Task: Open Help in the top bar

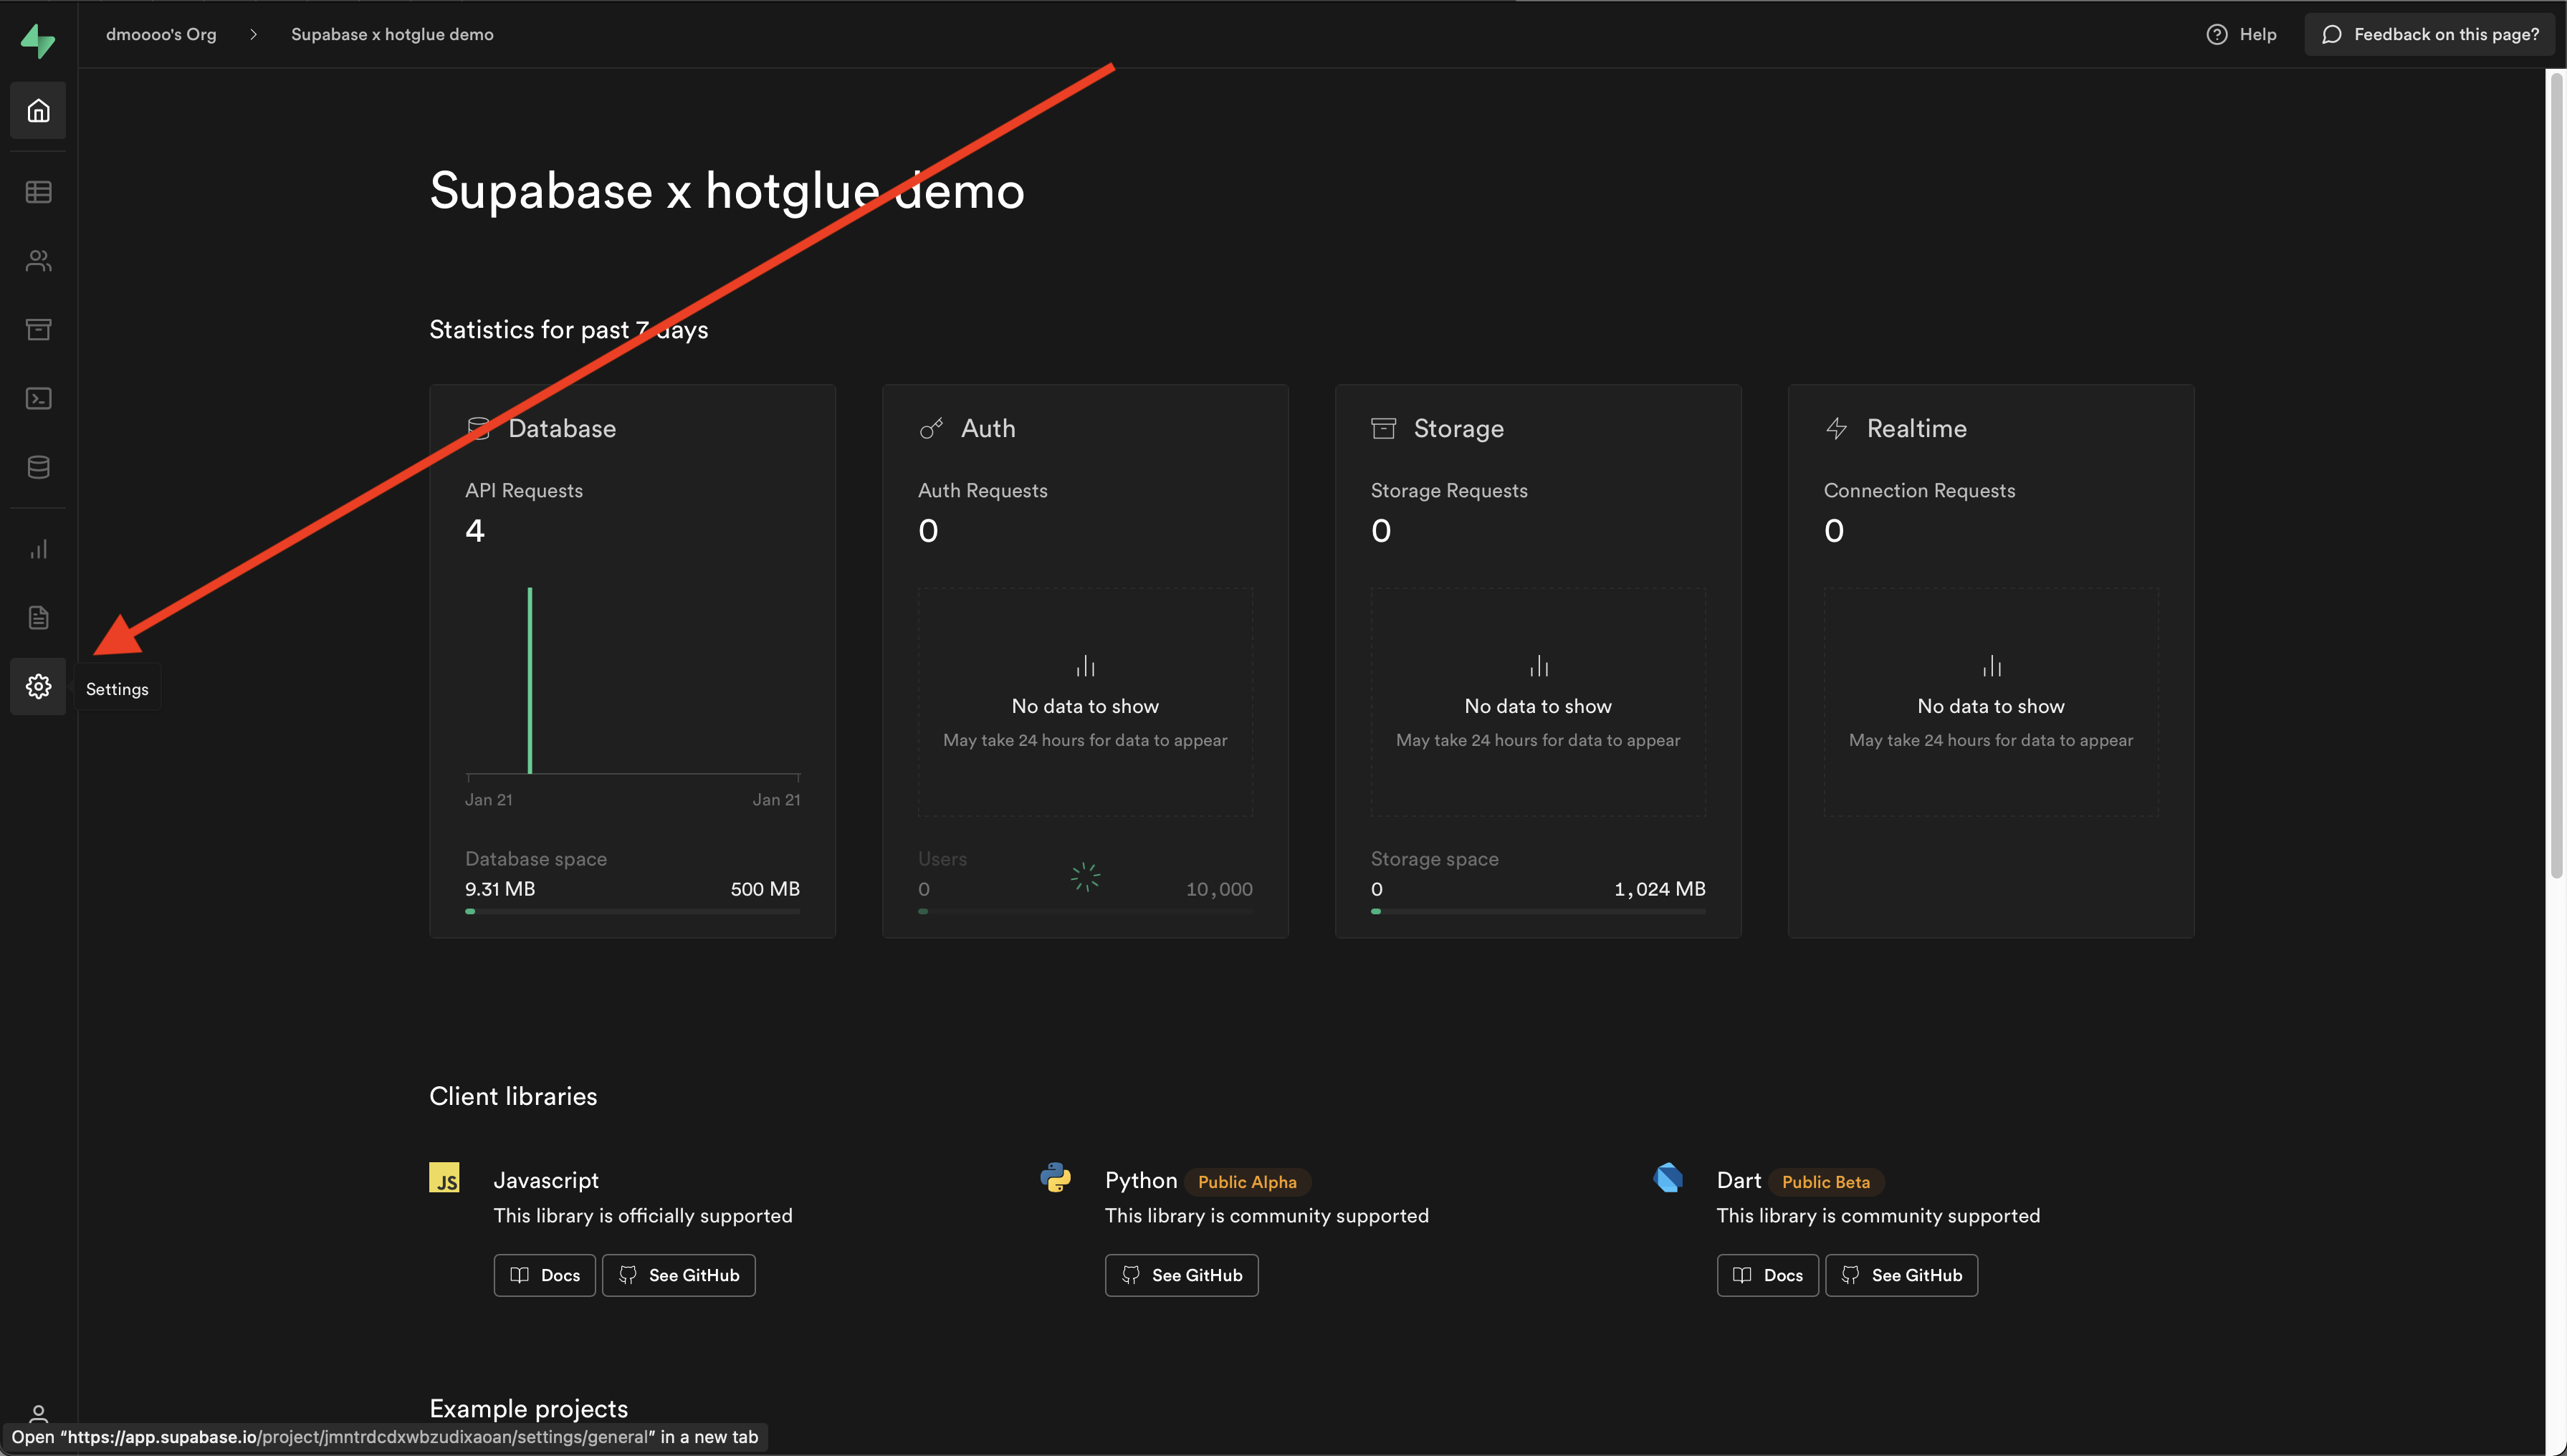Action: pyautogui.click(x=2241, y=34)
